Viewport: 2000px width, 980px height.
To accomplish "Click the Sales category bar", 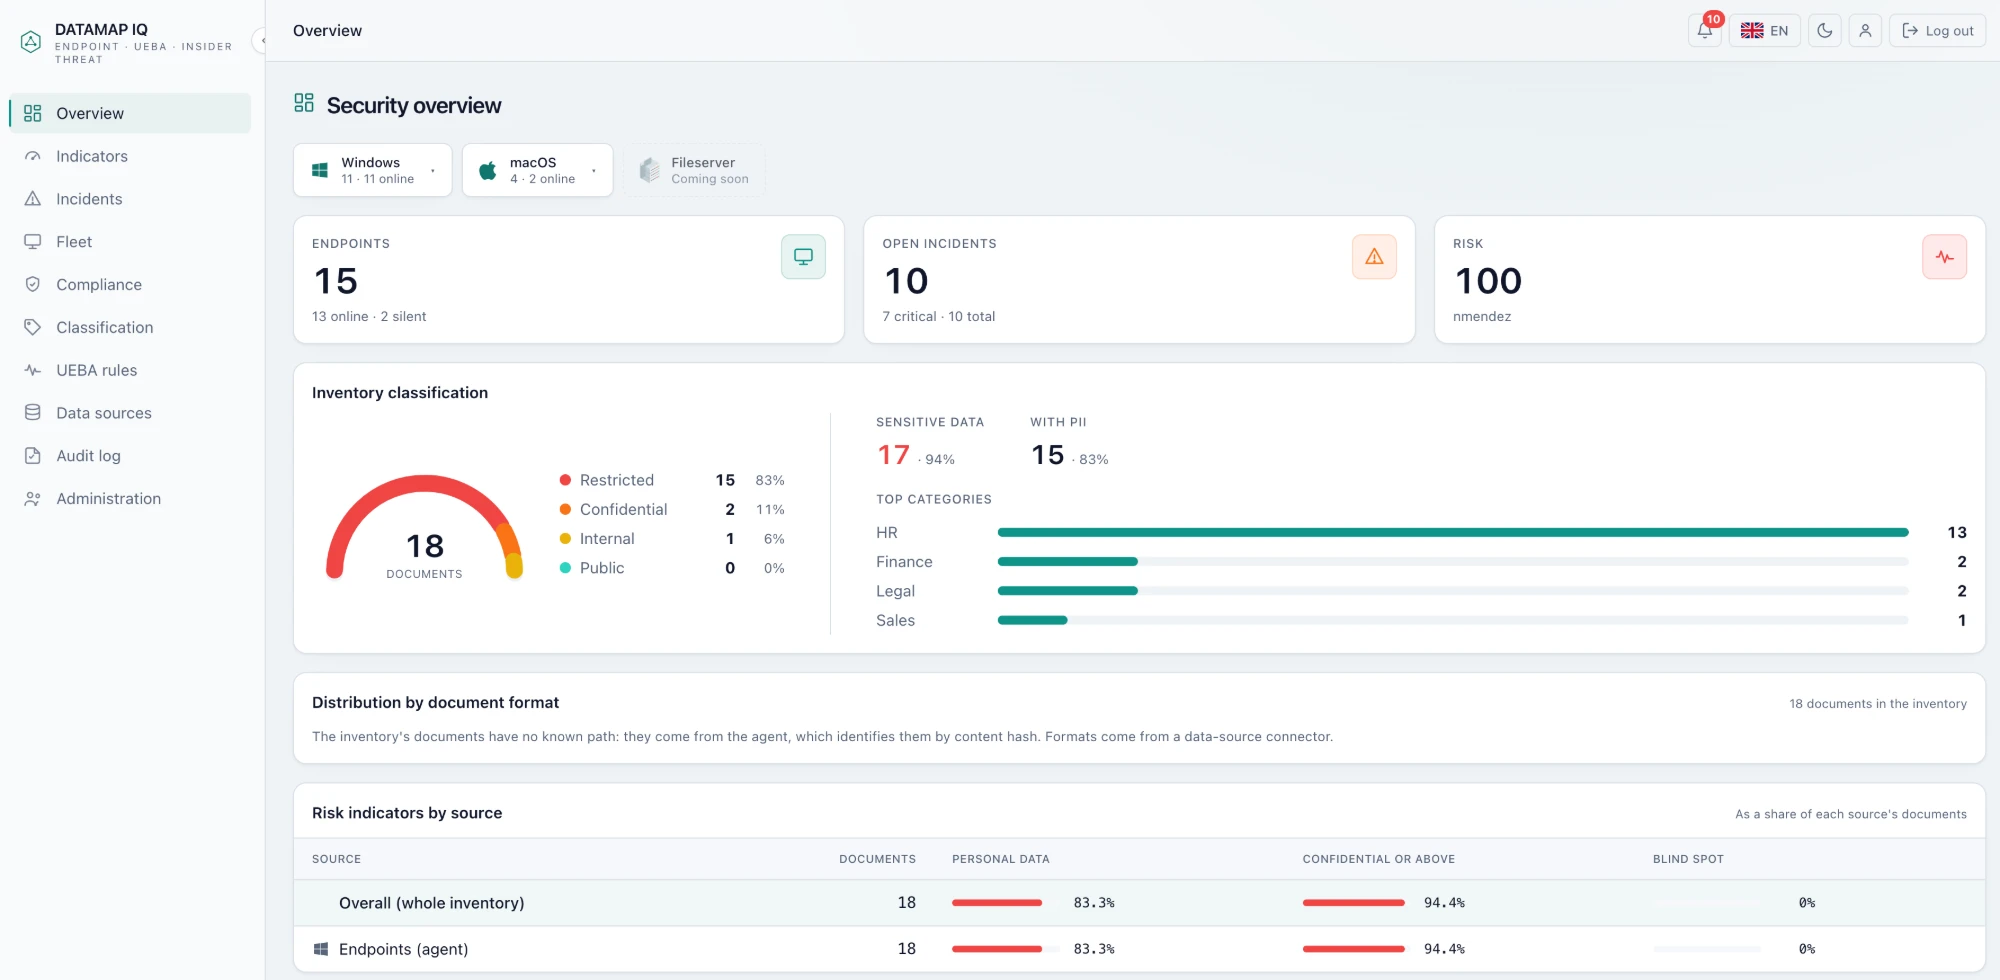I will 1453,620.
